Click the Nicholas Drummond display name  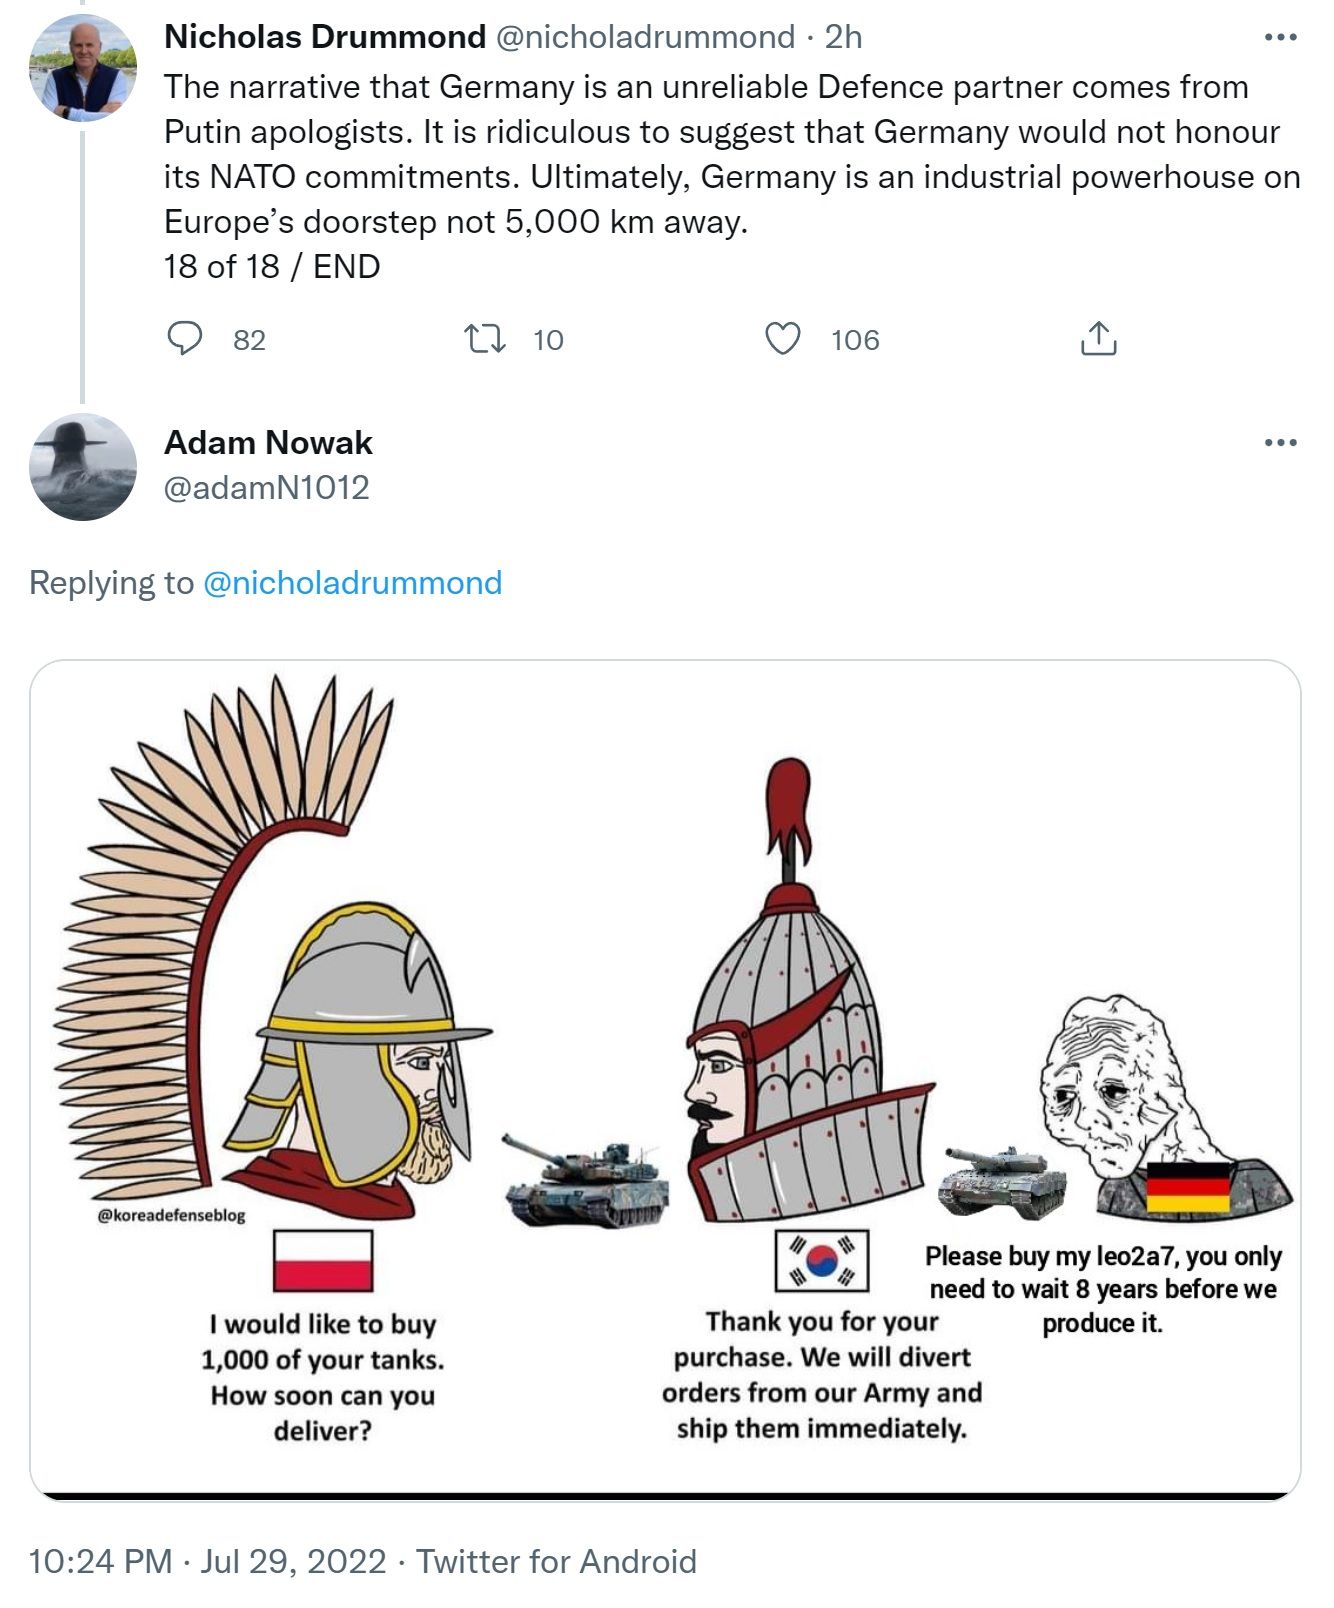(324, 37)
